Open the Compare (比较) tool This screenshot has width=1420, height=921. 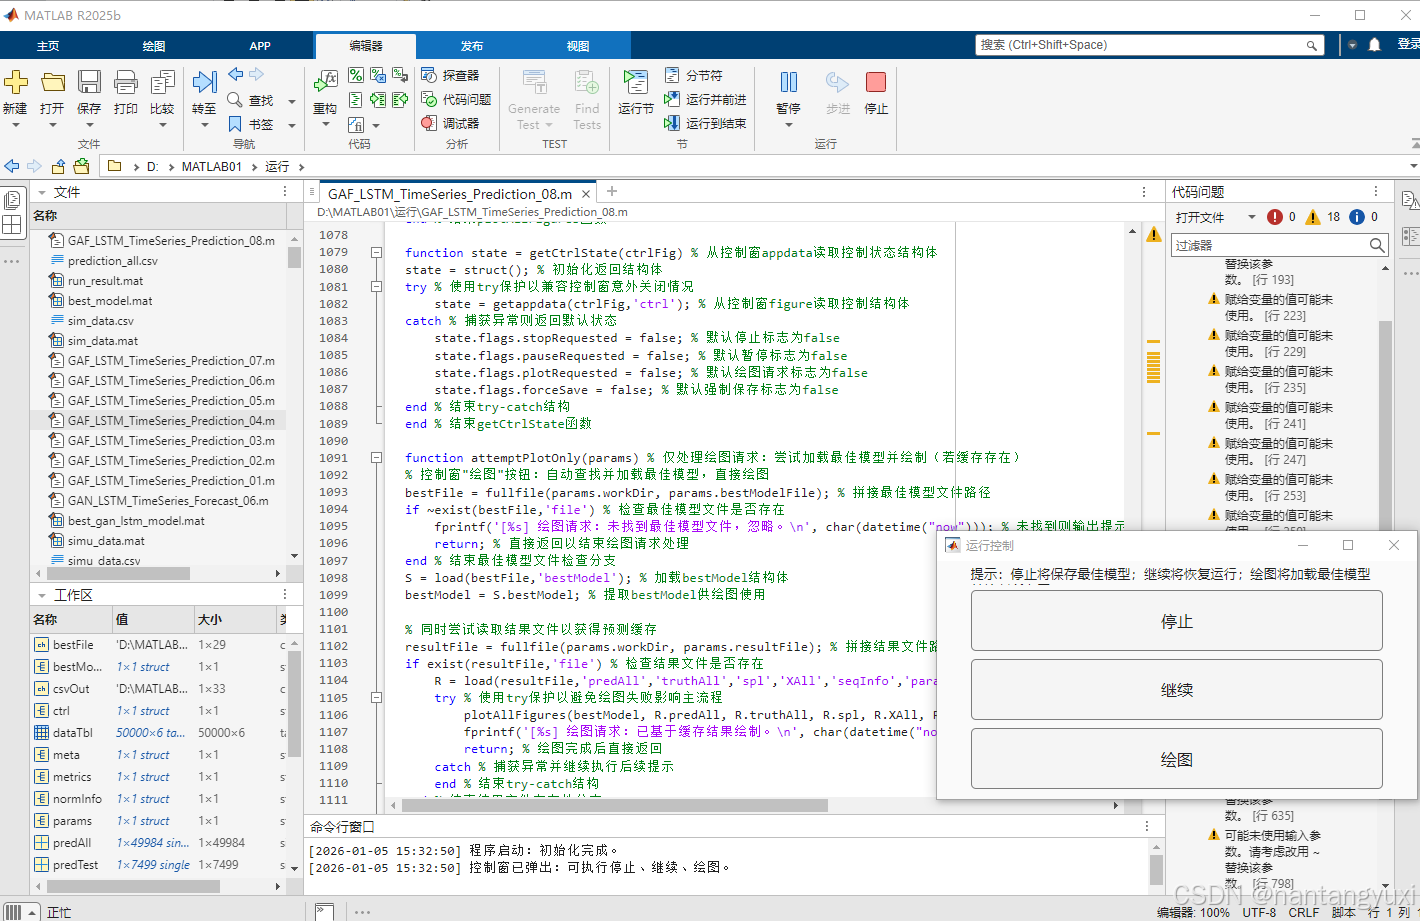pos(162,84)
